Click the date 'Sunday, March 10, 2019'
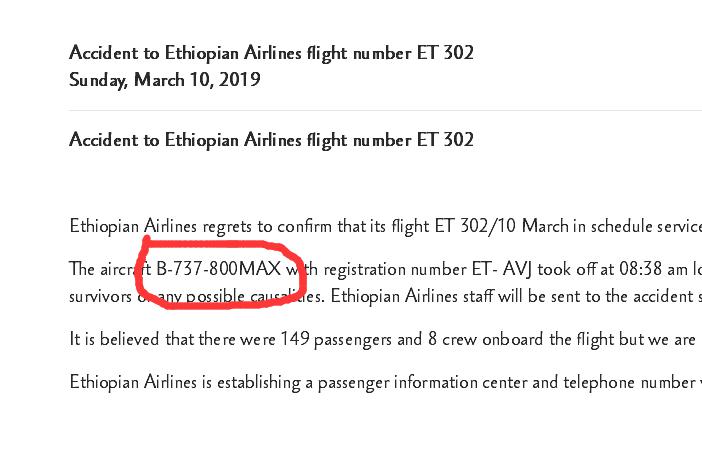 pyautogui.click(x=165, y=80)
